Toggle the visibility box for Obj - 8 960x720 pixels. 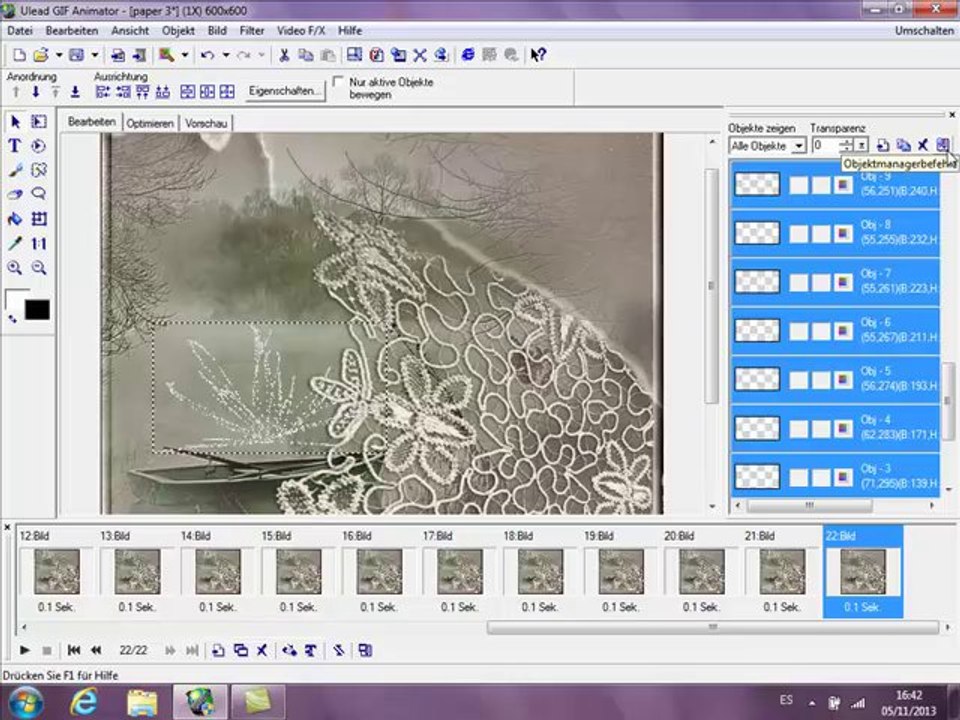pos(799,234)
